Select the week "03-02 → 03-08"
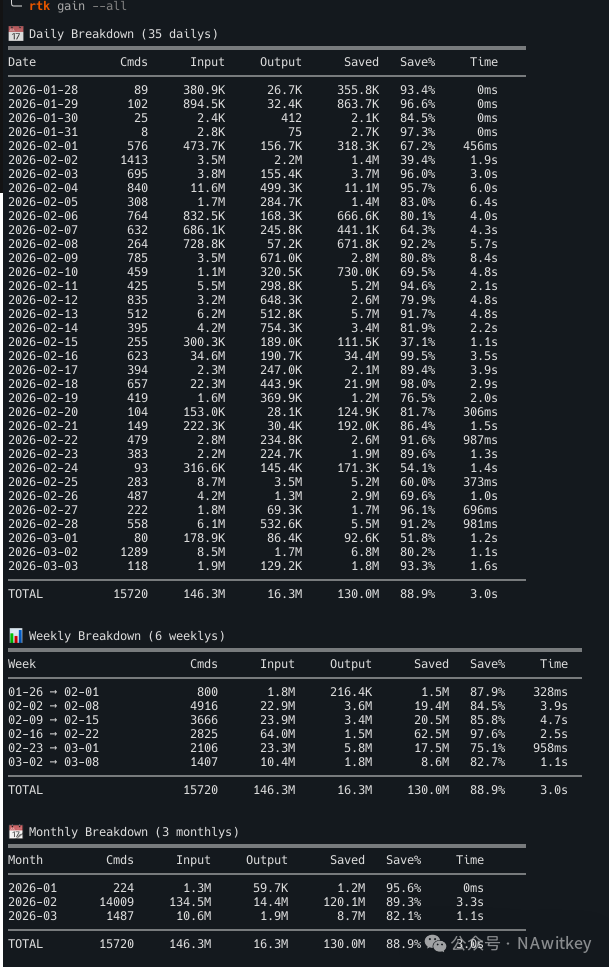 54,762
